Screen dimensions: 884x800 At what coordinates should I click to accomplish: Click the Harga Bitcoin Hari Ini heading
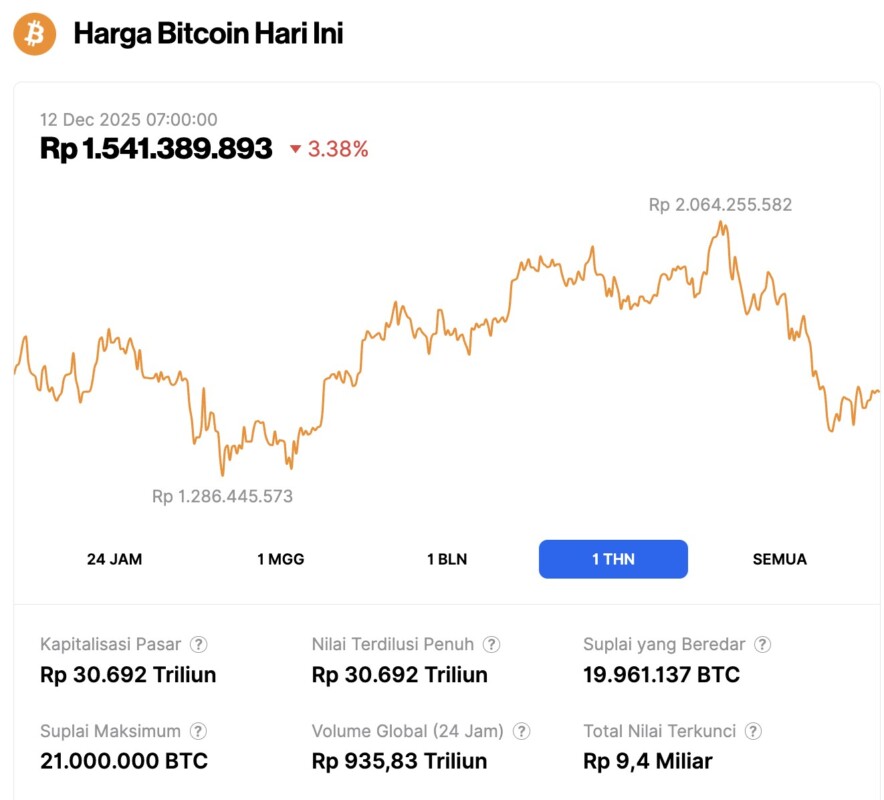[208, 33]
